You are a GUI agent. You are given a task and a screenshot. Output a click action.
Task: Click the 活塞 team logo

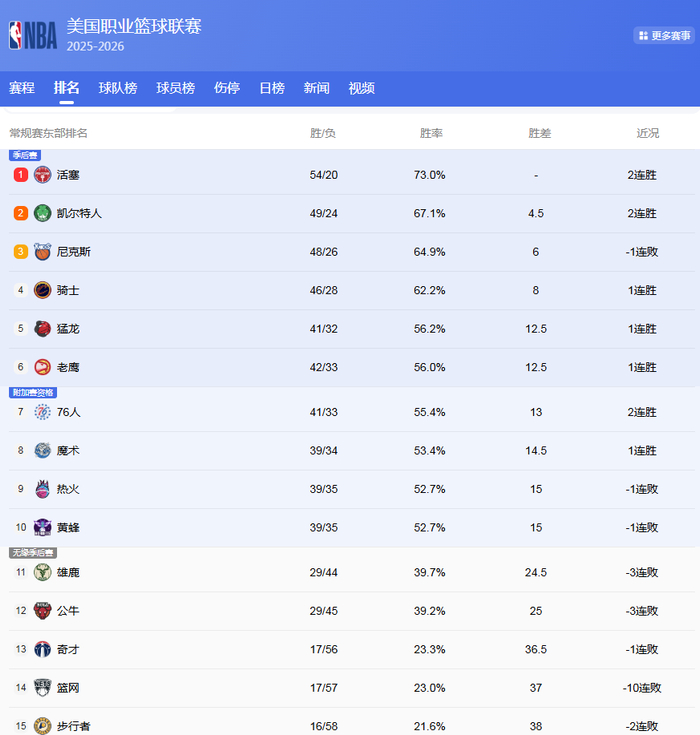(x=42, y=175)
